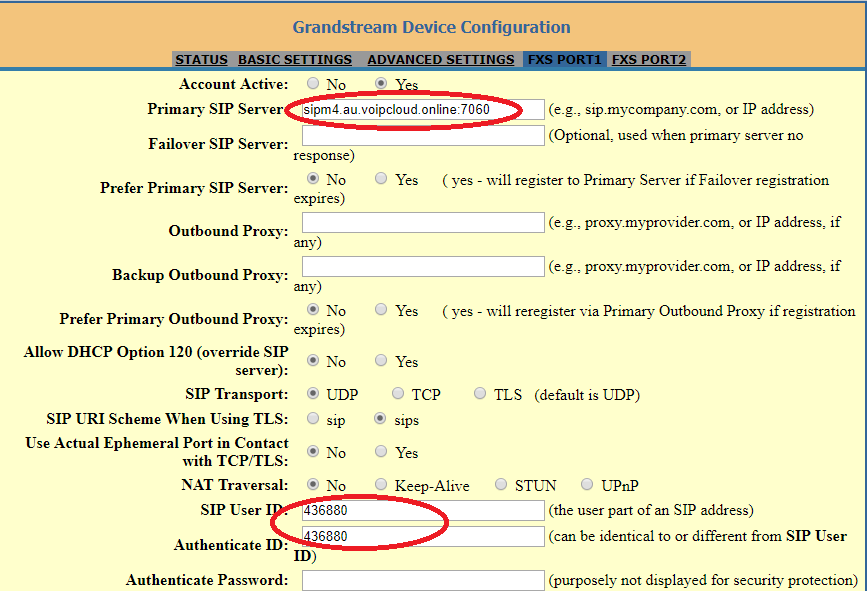
Task: Select No for Use Actual Ephemeral Port
Action: tap(313, 452)
